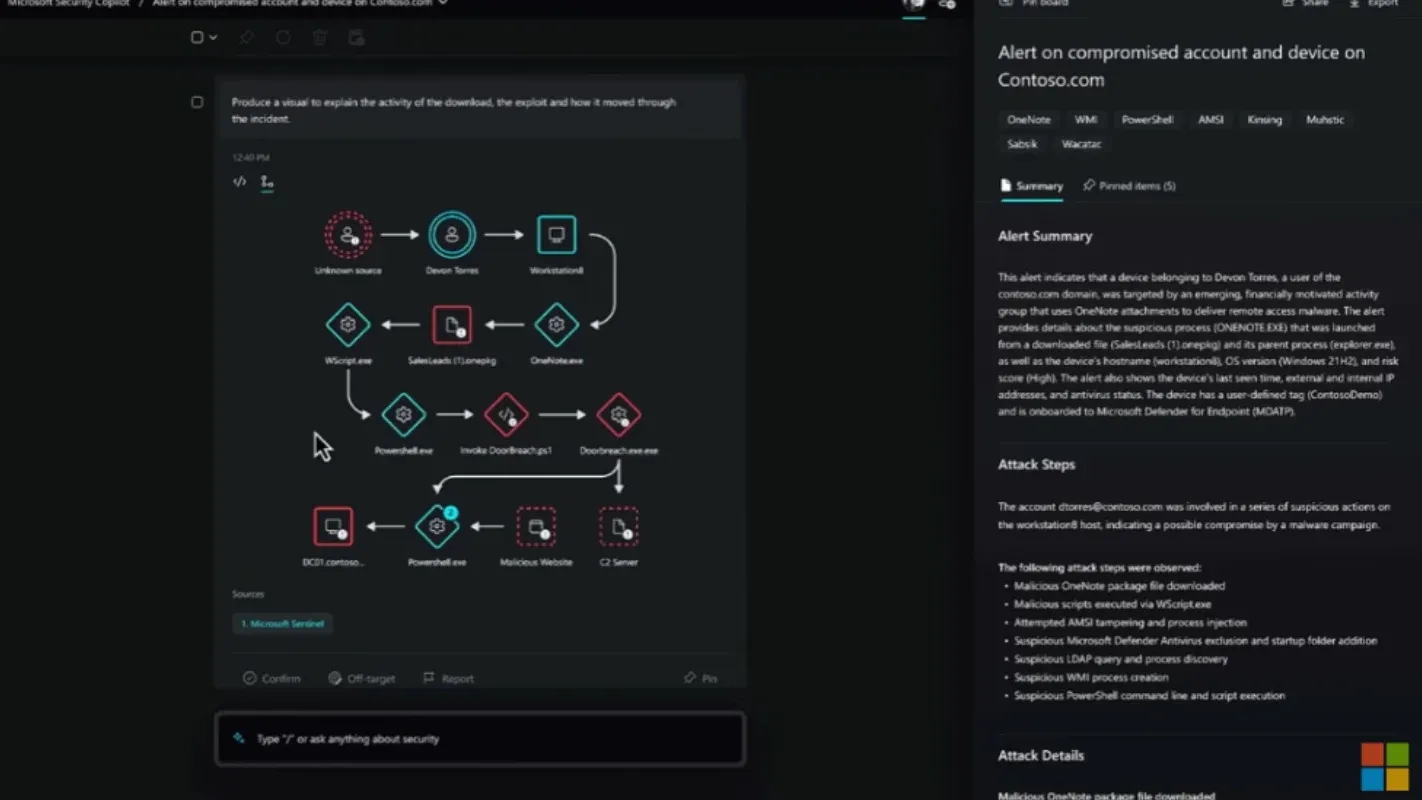The width and height of the screenshot is (1422, 800).
Task: Switch to the Summary tab
Action: pyautogui.click(x=1032, y=186)
